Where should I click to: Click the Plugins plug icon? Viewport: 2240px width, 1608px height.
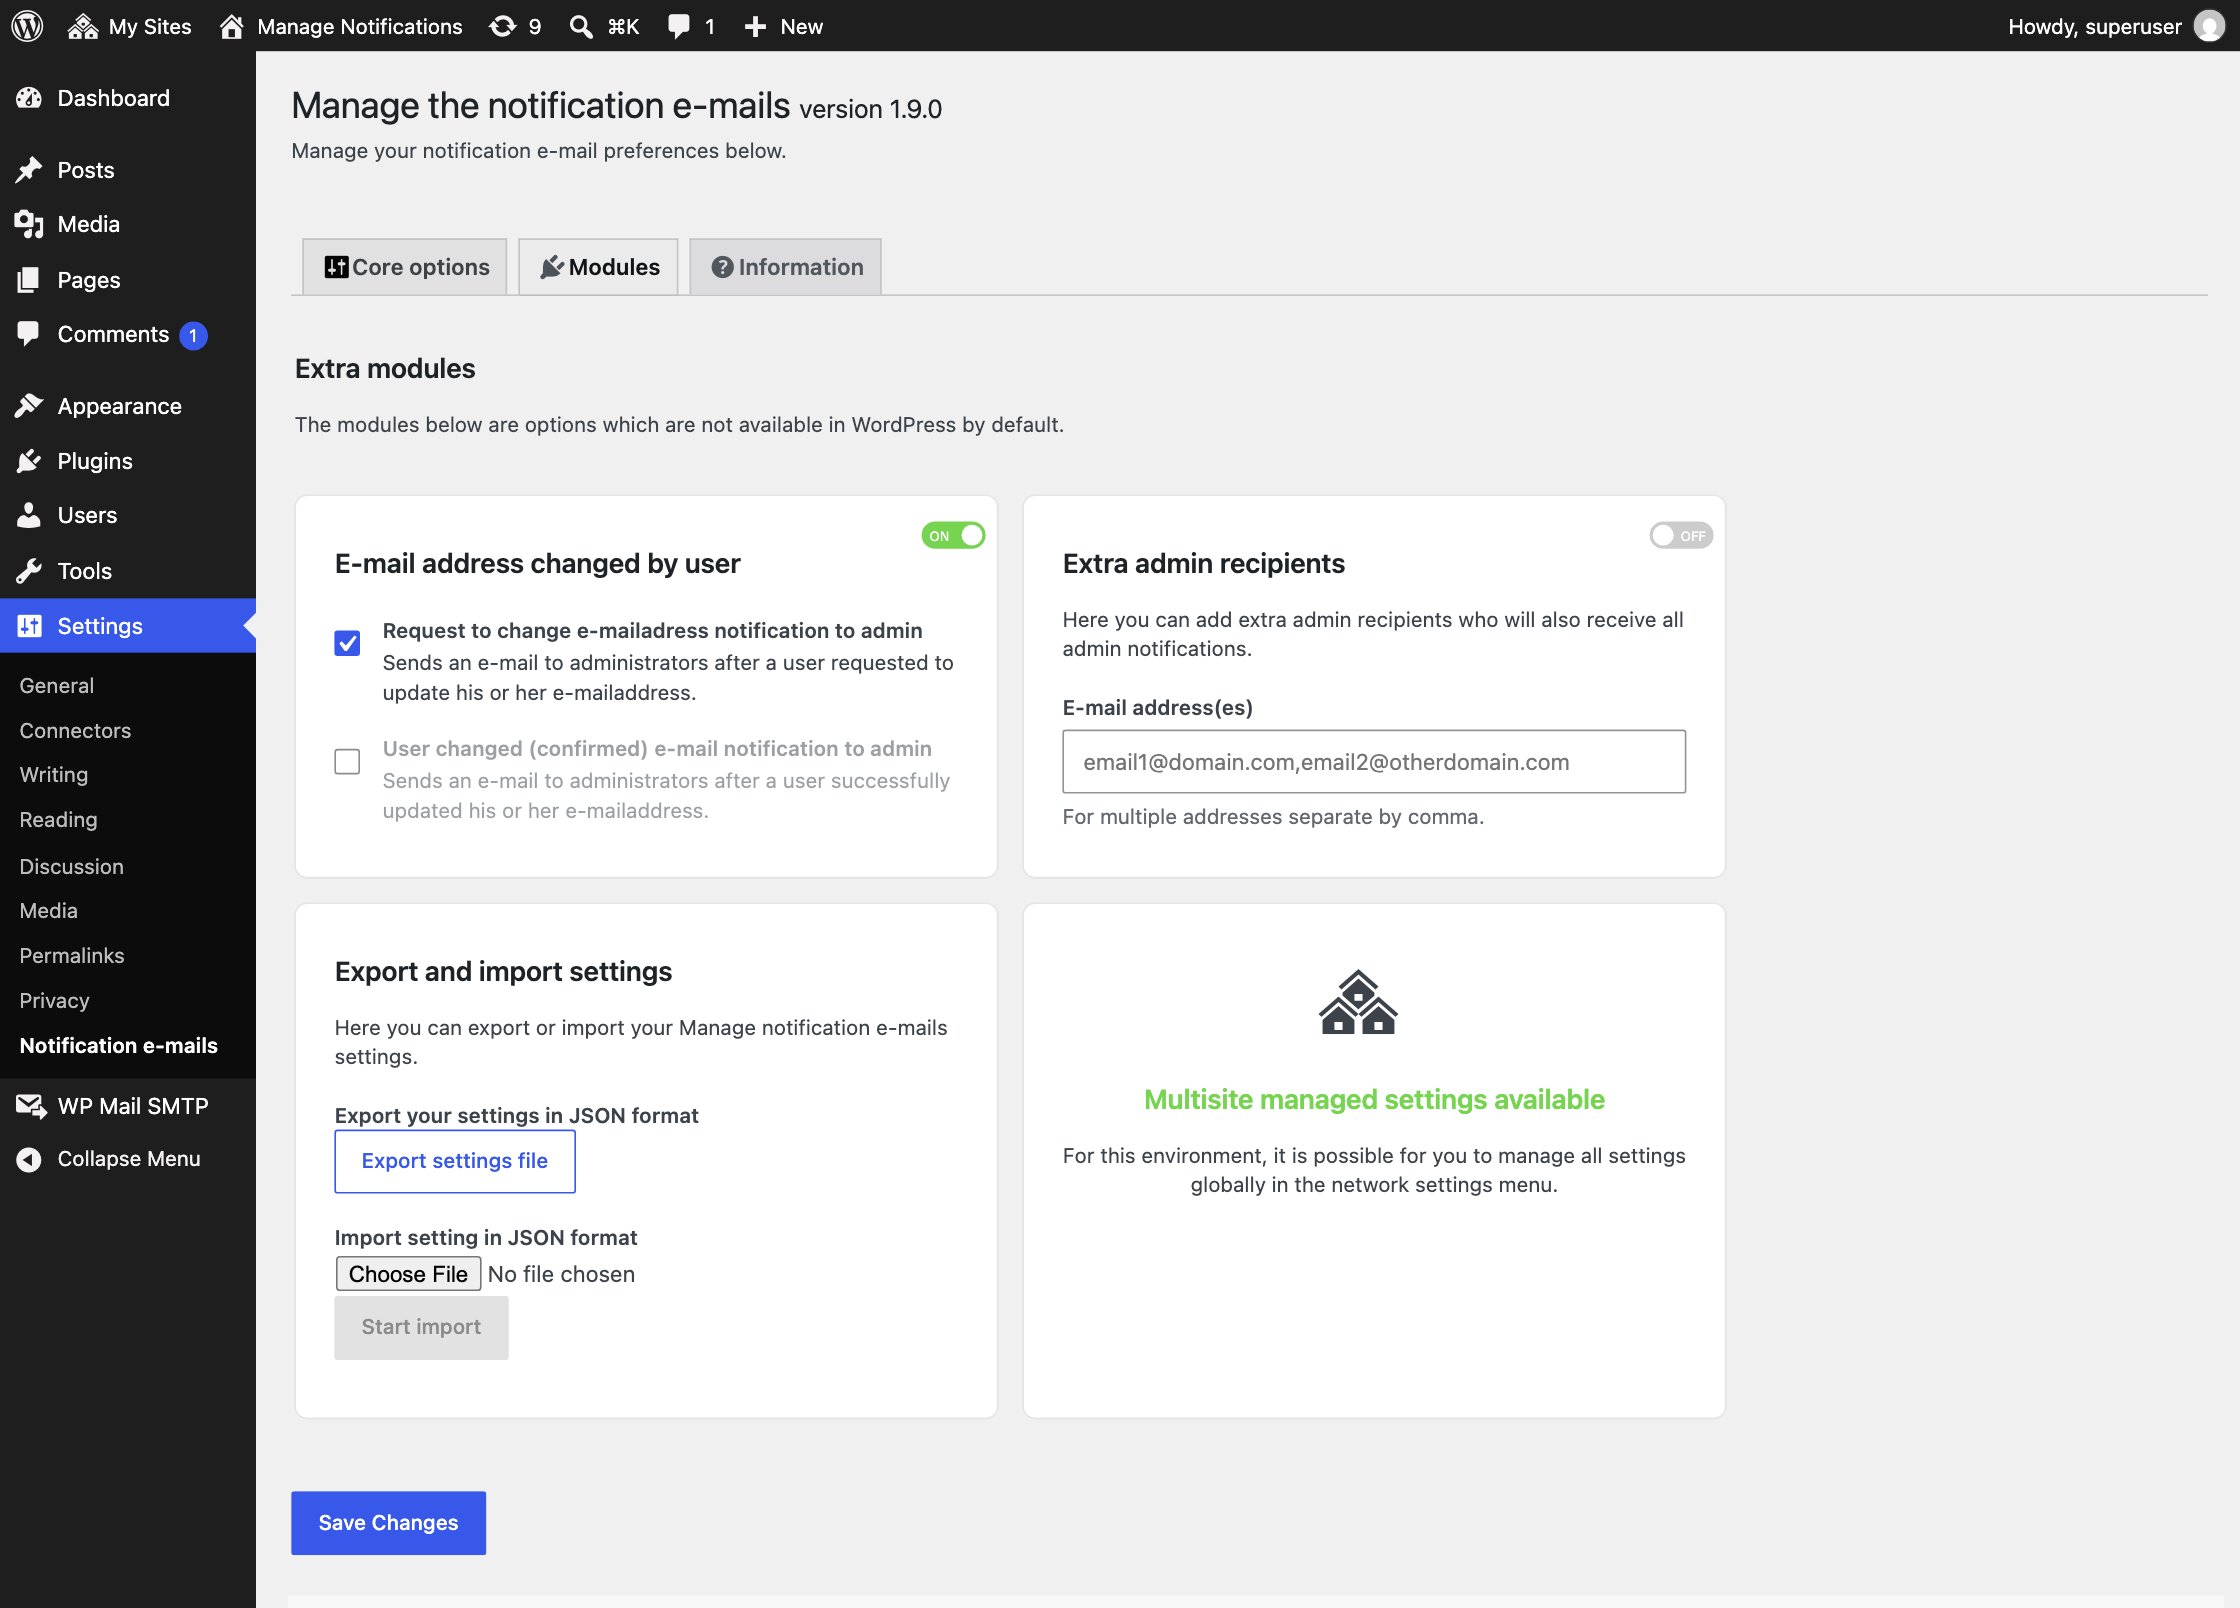[29, 461]
